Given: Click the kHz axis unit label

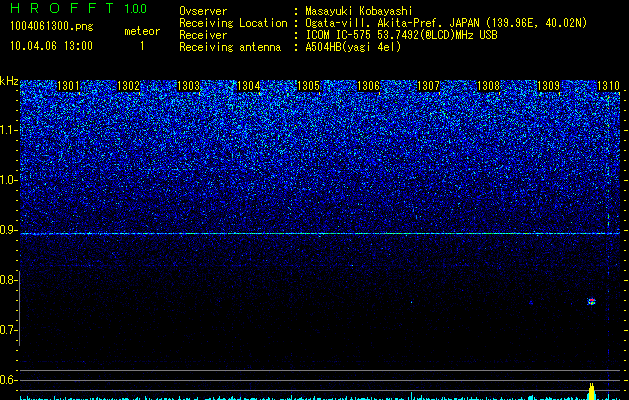Looking at the screenshot, I should [9, 81].
